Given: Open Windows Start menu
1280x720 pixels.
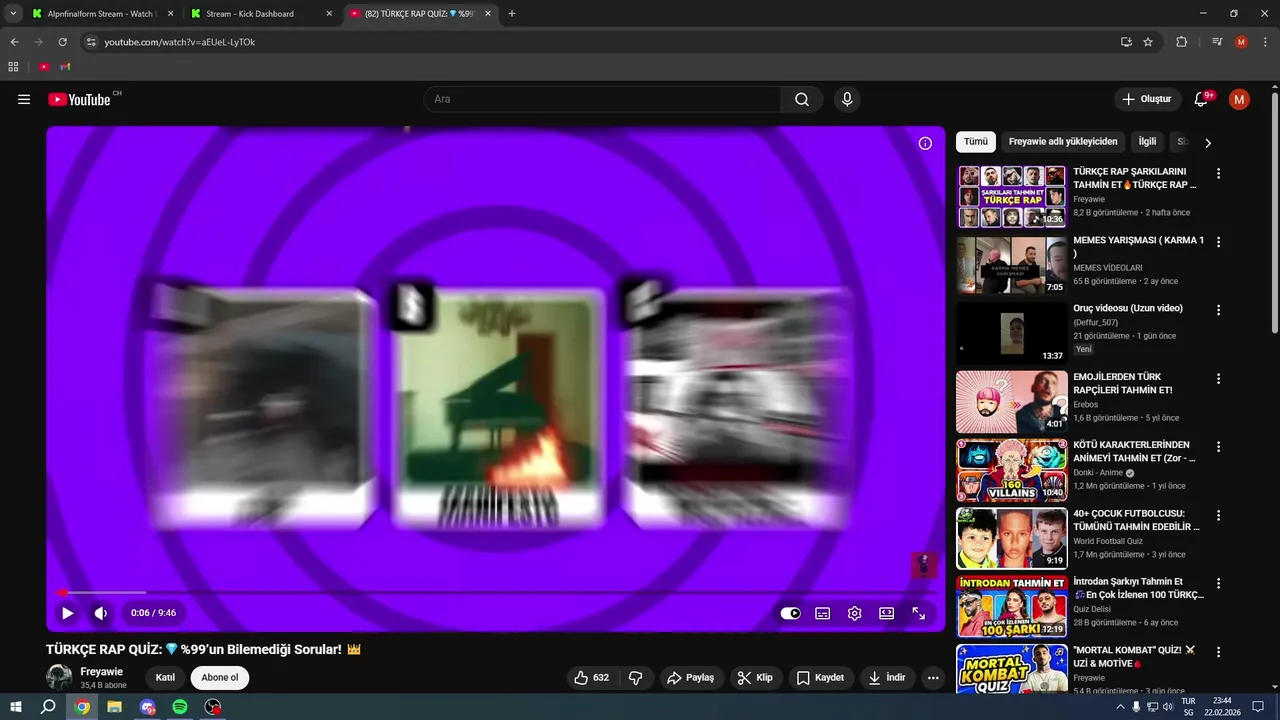Looking at the screenshot, I should [x=16, y=707].
